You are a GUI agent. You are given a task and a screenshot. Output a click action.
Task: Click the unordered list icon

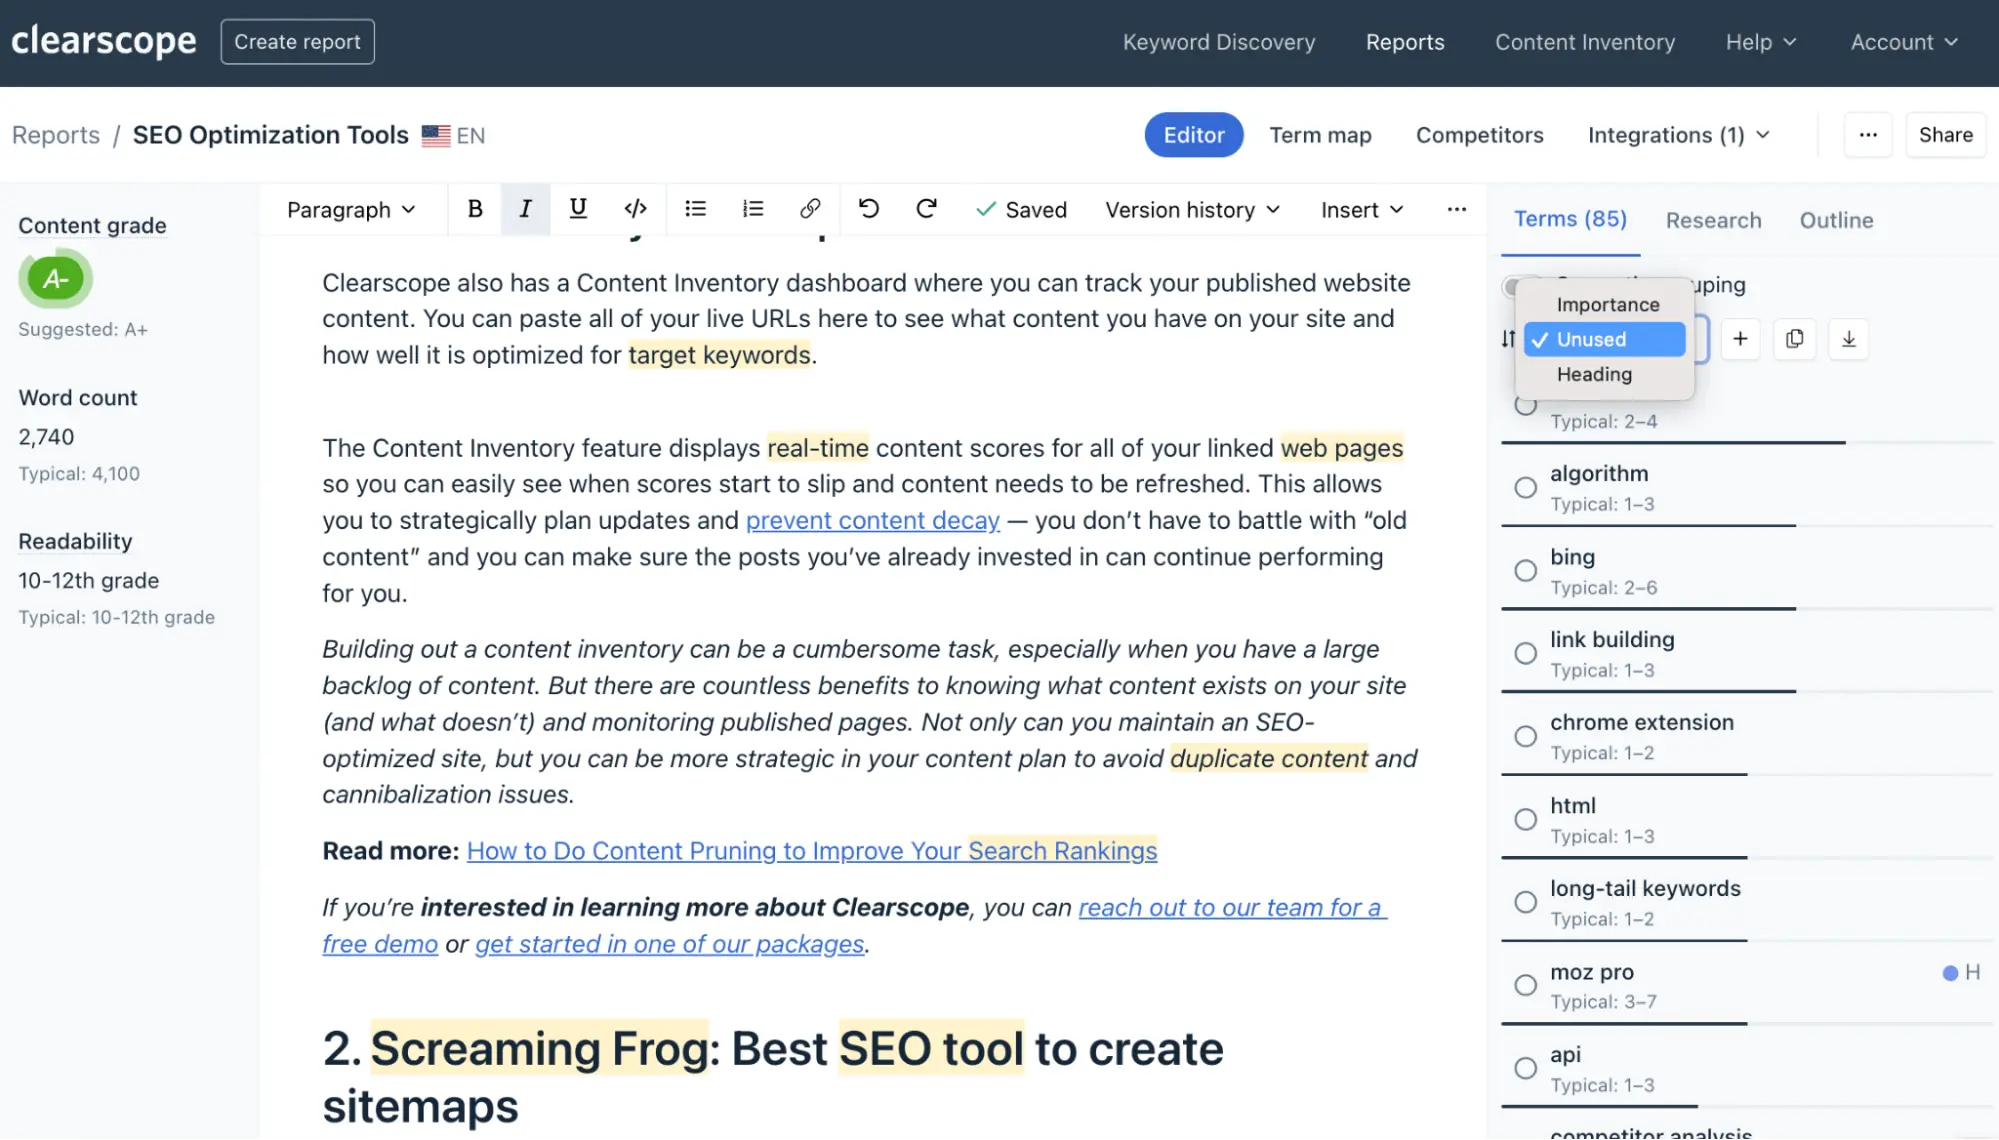(695, 209)
